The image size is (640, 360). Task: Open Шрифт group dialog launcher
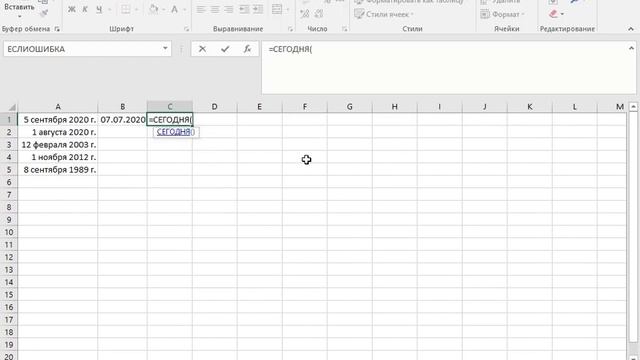pos(187,29)
